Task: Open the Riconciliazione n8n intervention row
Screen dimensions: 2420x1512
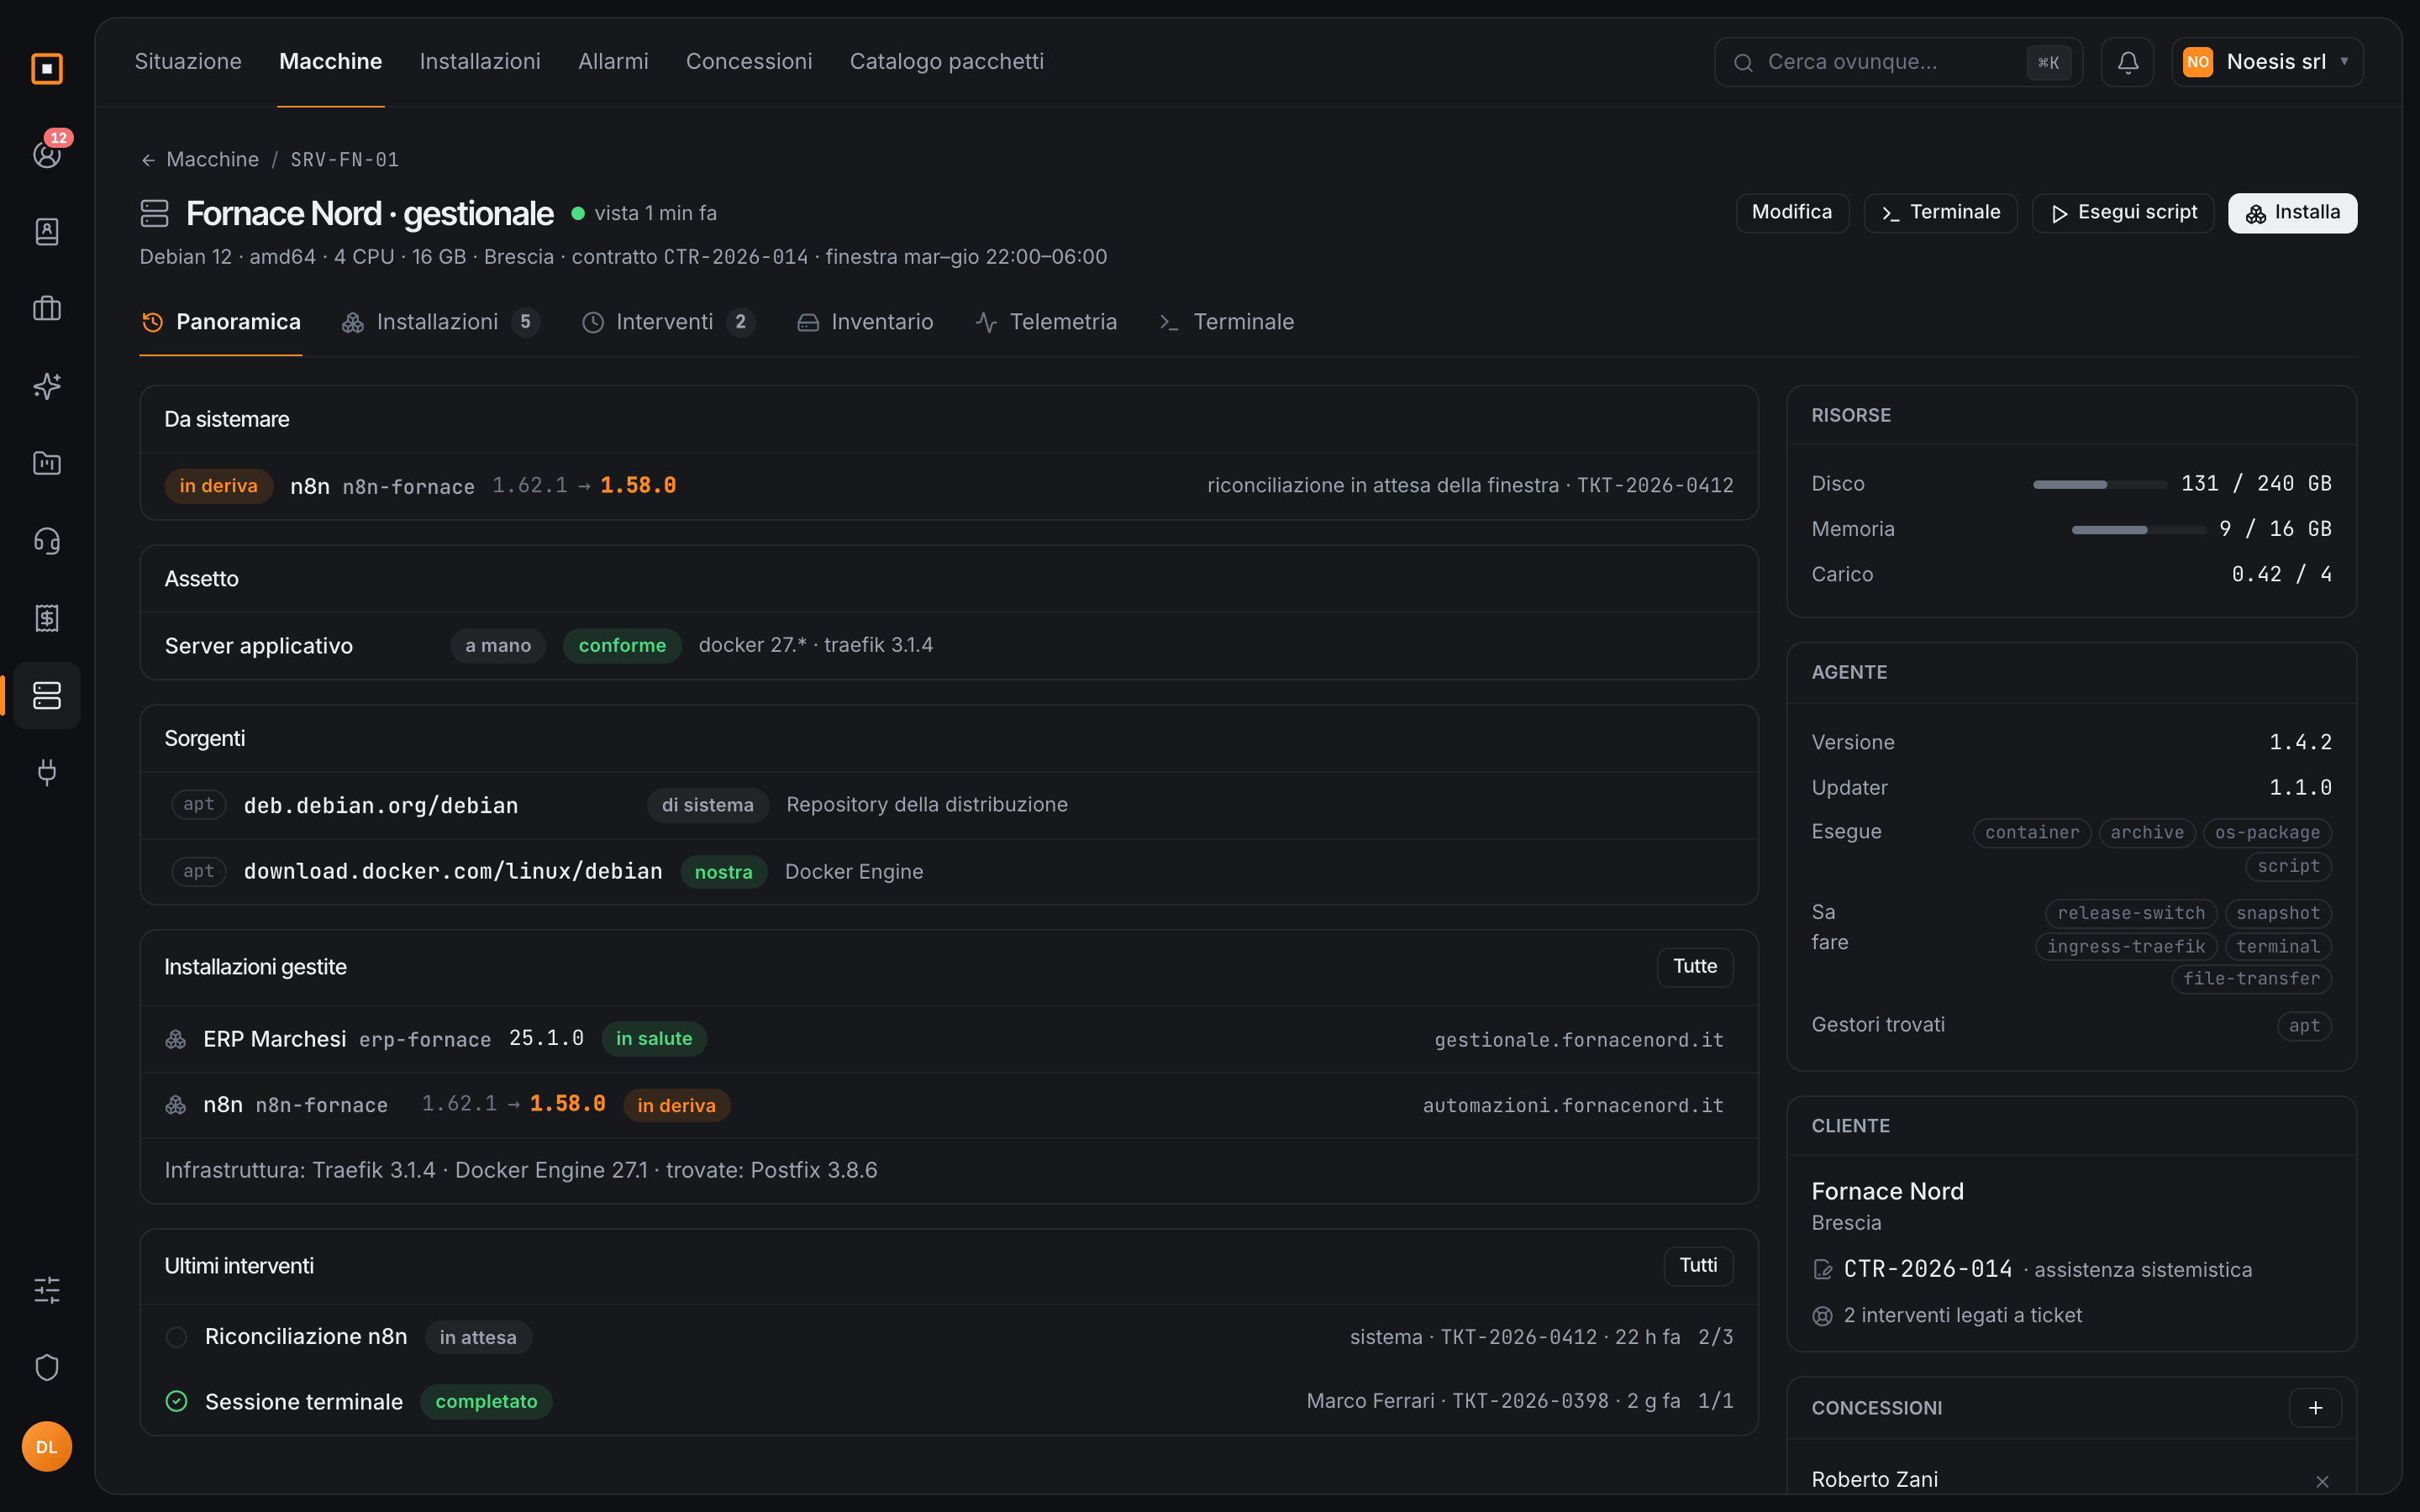Action: tap(948, 1337)
